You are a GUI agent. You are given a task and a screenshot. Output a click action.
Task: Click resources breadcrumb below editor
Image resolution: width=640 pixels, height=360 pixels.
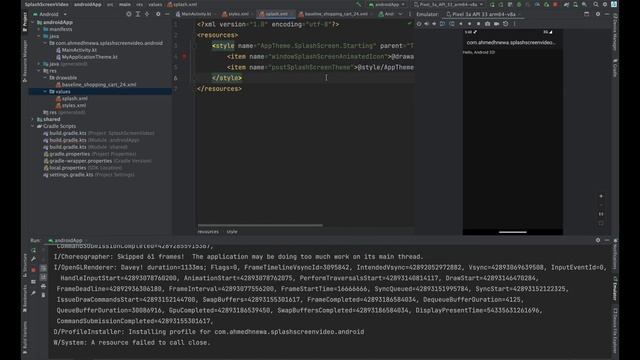(208, 231)
